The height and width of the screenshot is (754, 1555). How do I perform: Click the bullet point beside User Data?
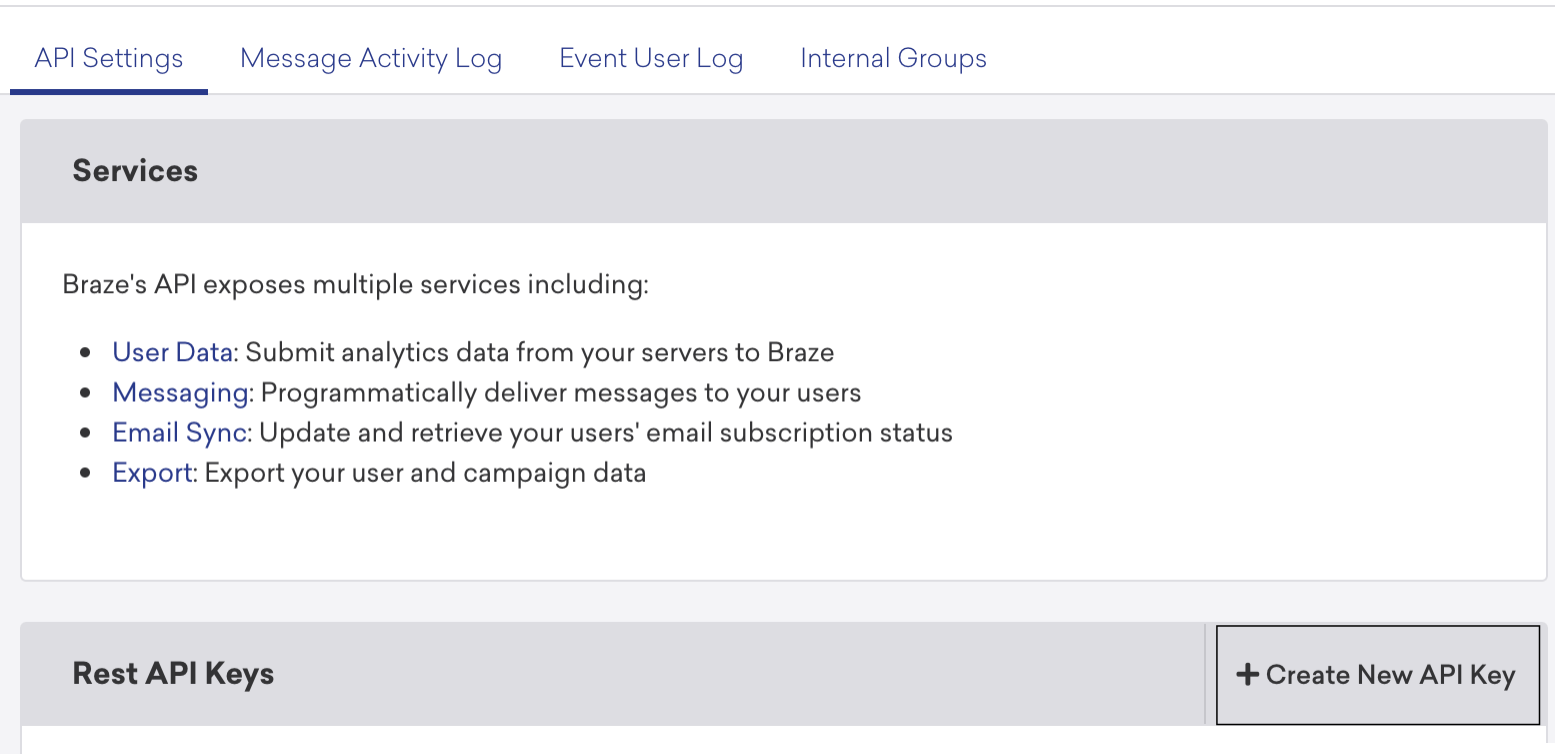click(87, 353)
